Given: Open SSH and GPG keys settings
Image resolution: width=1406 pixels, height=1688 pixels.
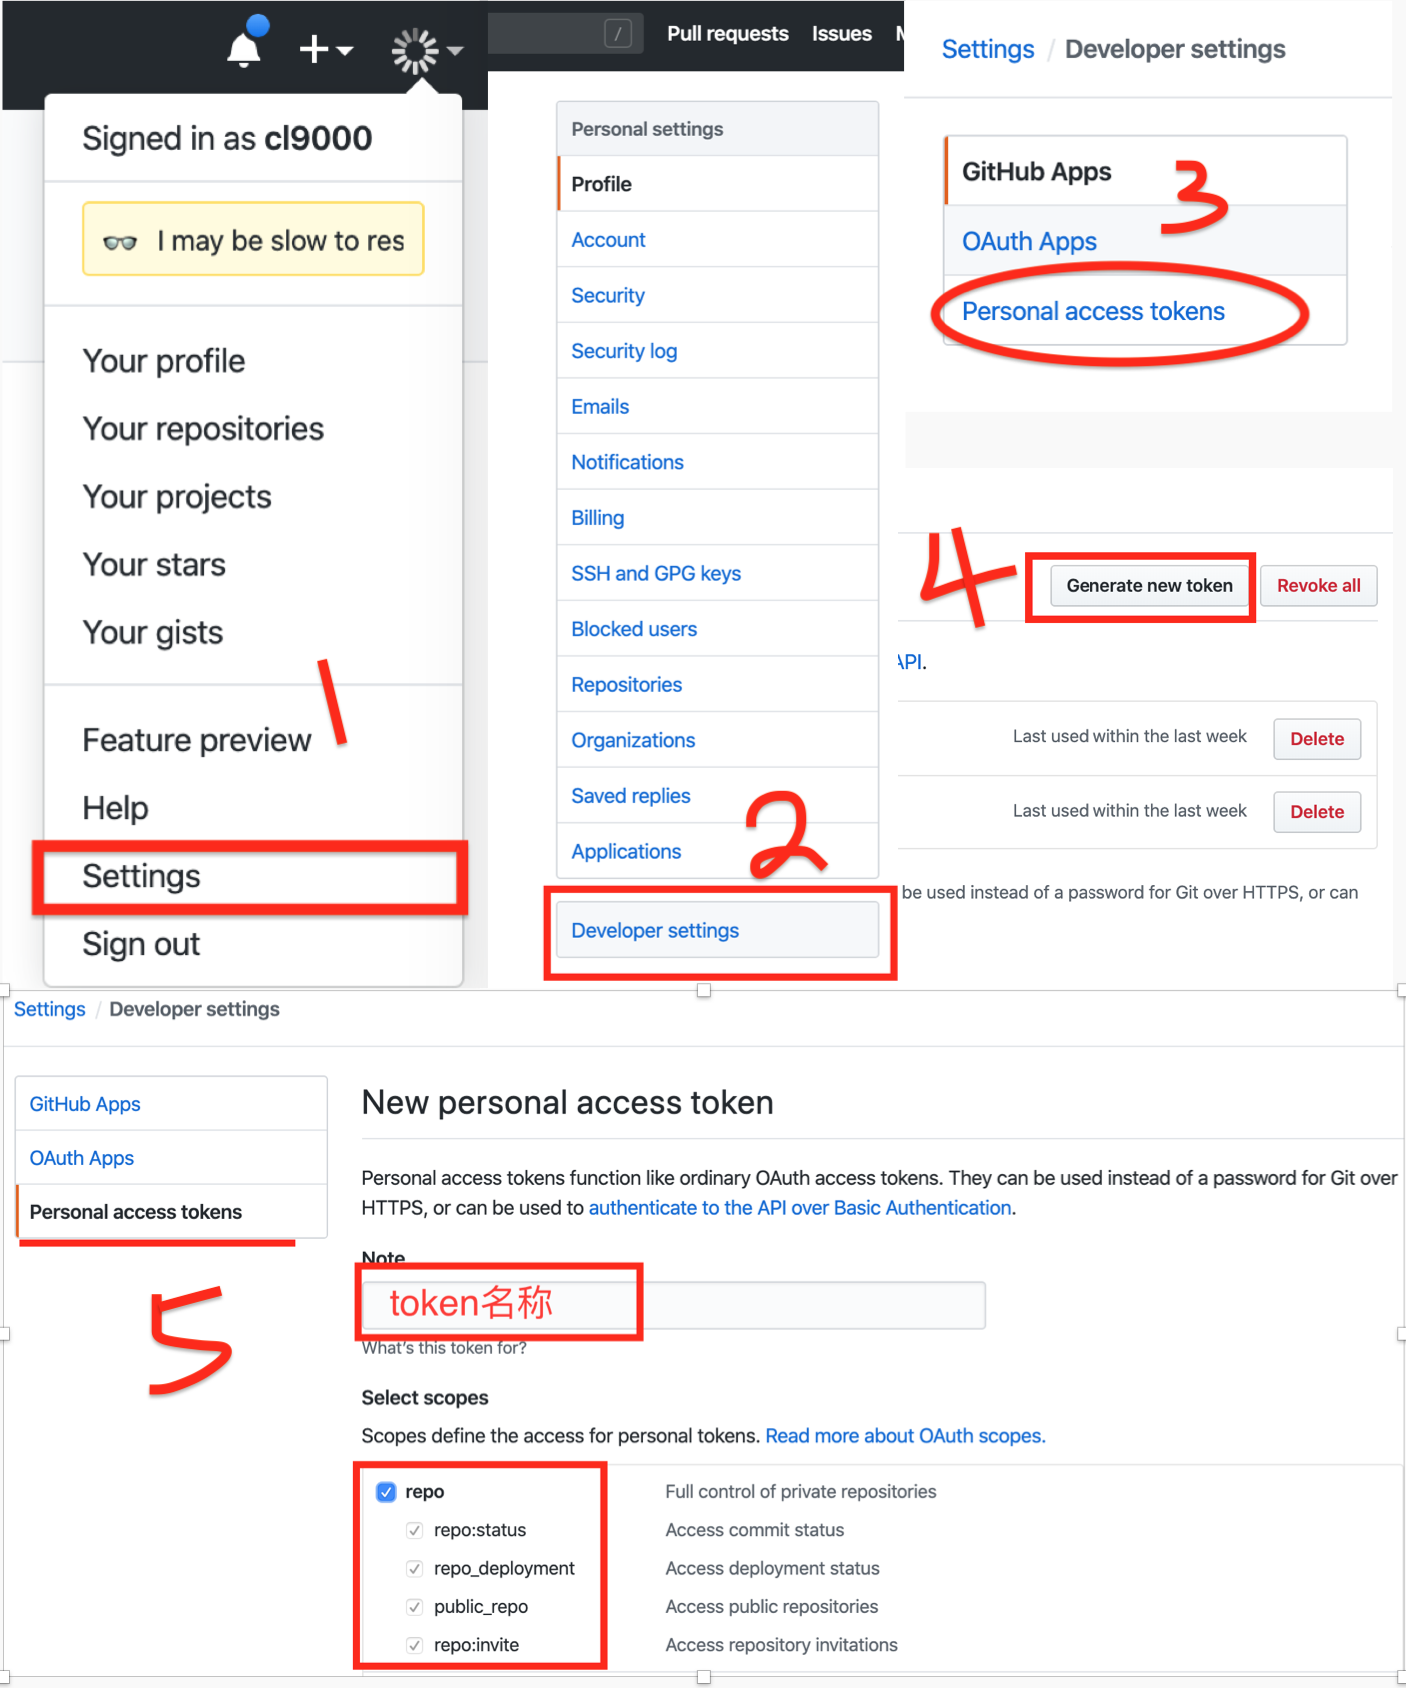Looking at the screenshot, I should [656, 573].
